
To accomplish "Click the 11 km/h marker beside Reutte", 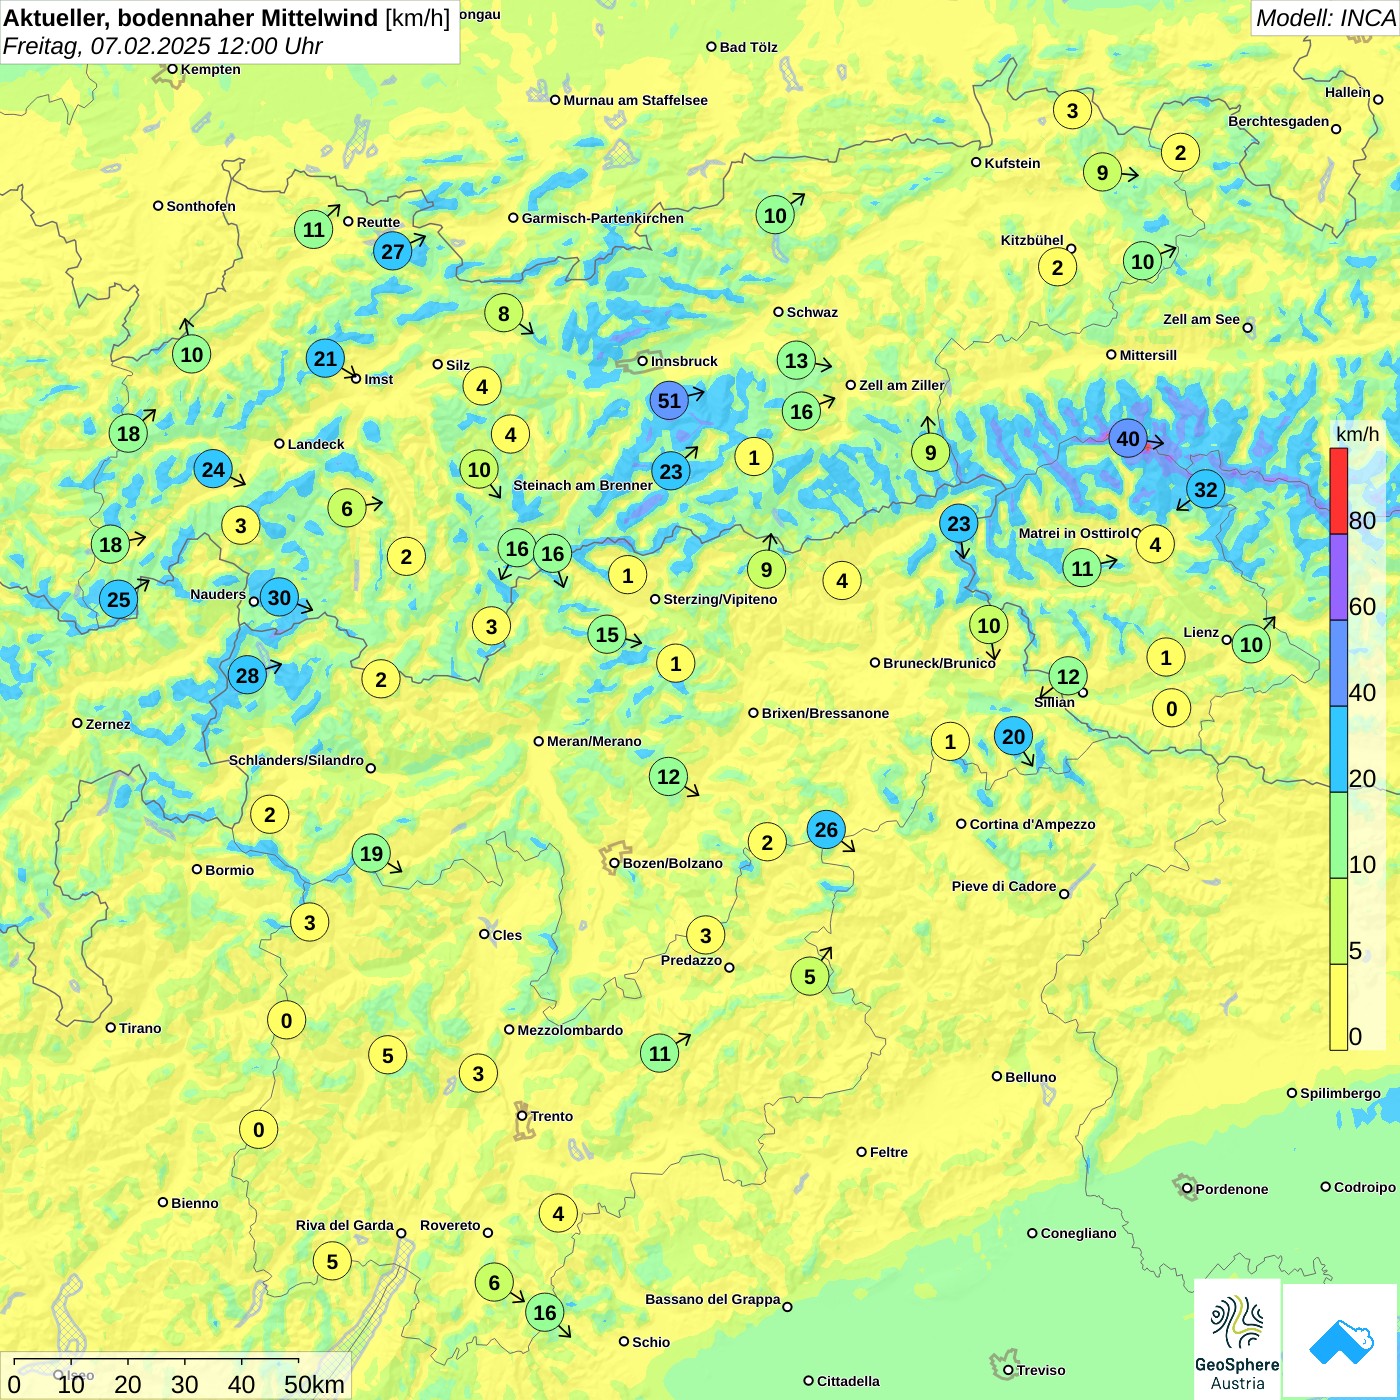I will pyautogui.click(x=313, y=230).
